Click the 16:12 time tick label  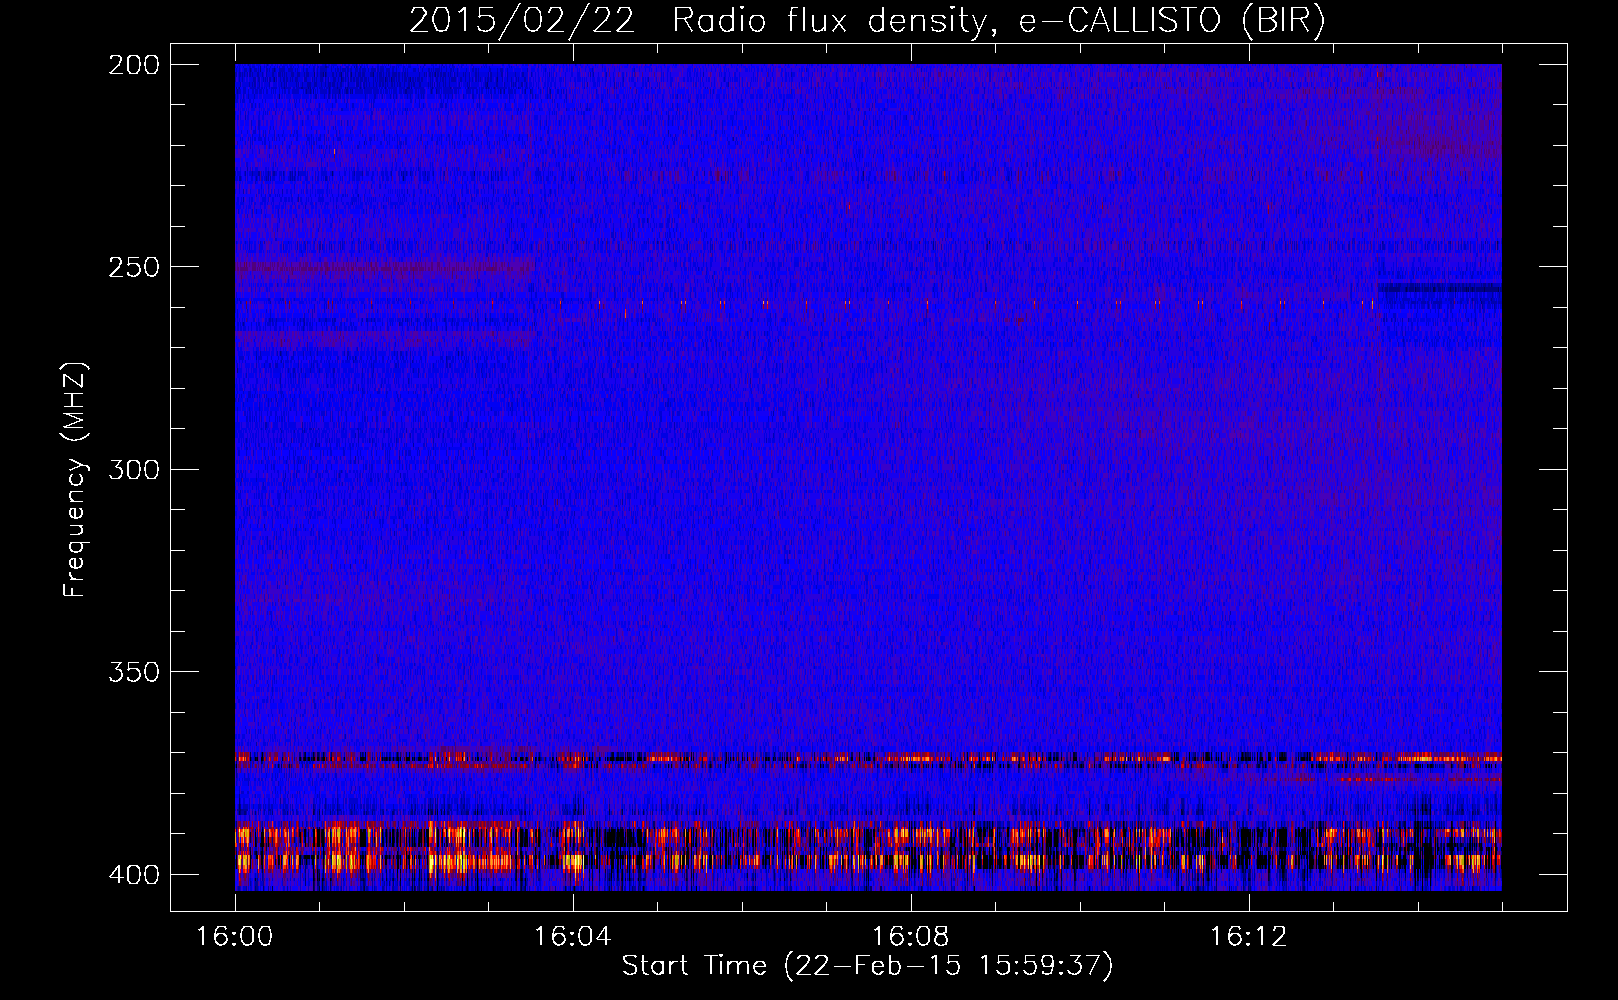coord(1249,936)
